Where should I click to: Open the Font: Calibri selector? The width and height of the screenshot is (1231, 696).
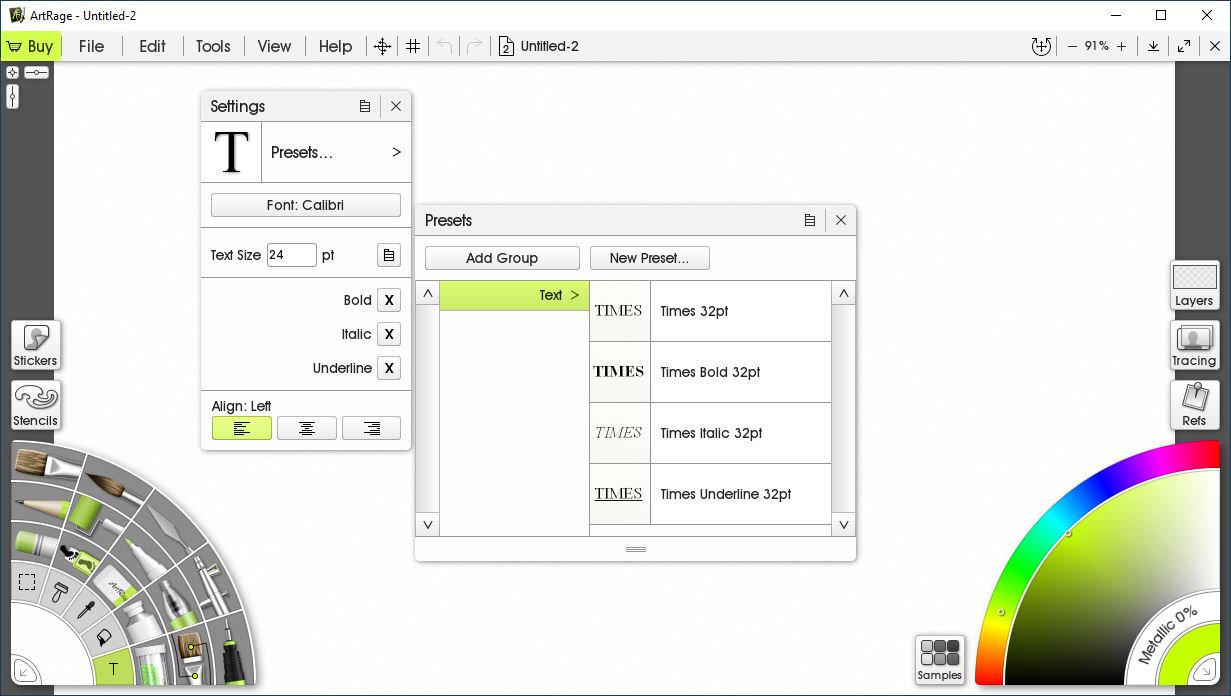[x=306, y=205]
